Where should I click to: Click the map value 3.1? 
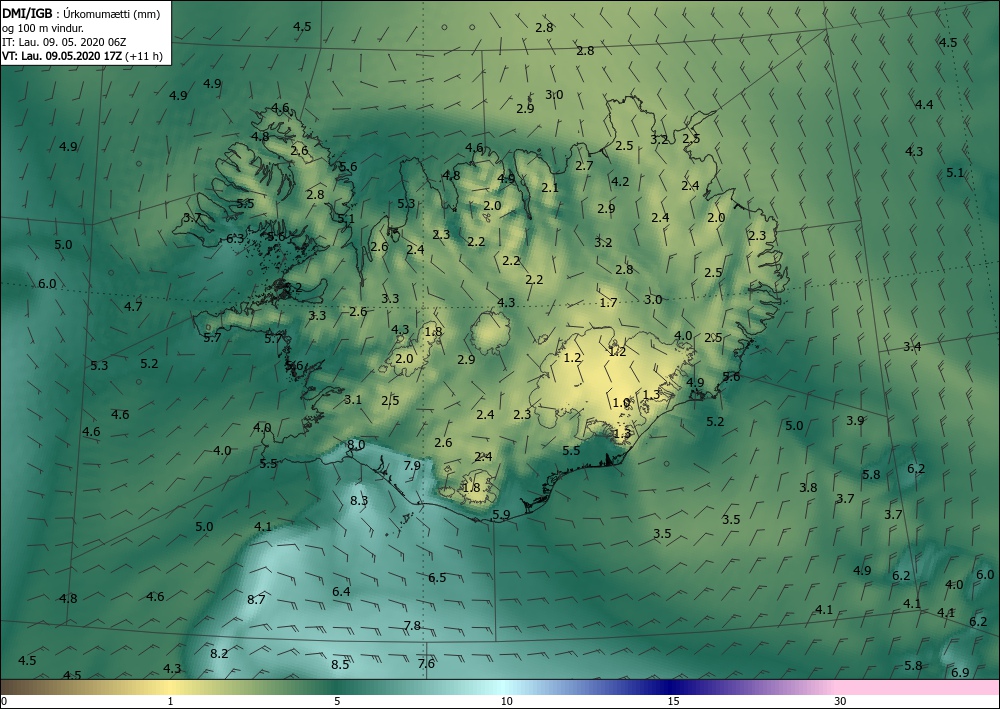click(x=353, y=400)
